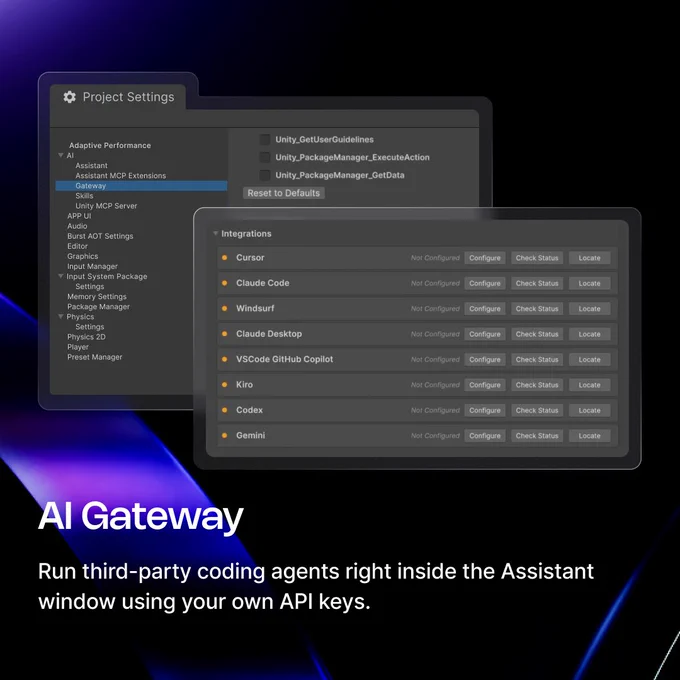This screenshot has width=680, height=680.
Task: Collapse the Physics tree arrow
Action: click(x=61, y=317)
